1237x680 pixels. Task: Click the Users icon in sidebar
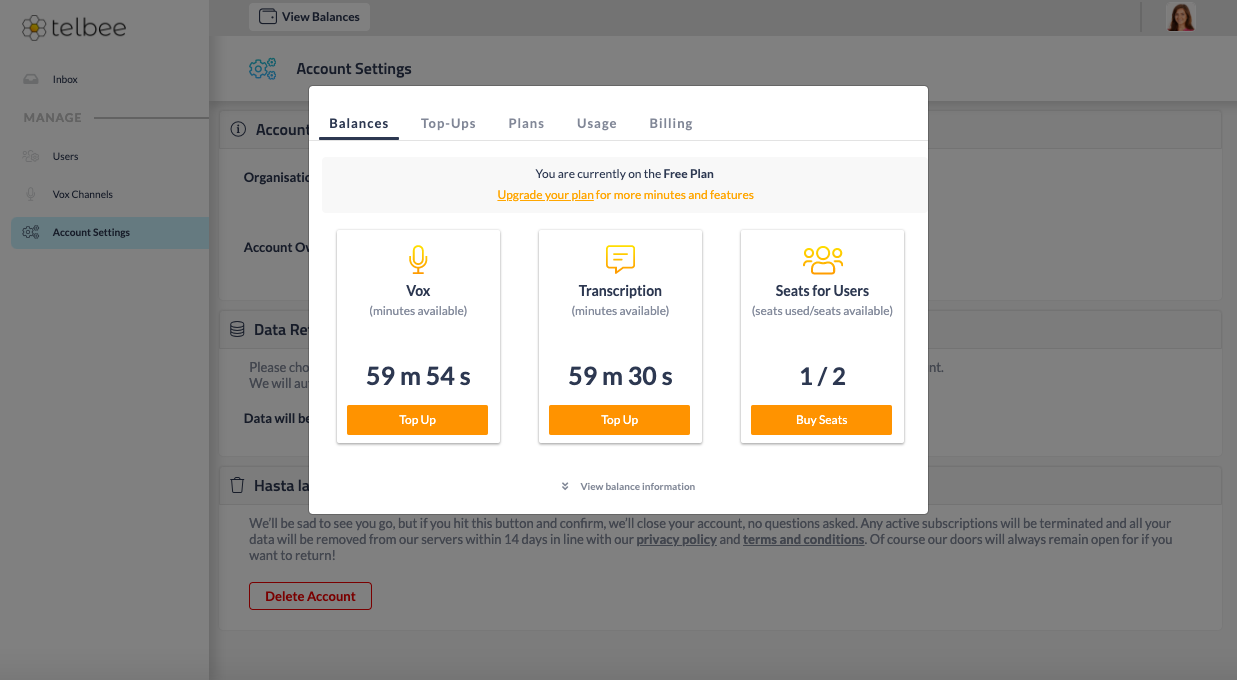pos(31,156)
